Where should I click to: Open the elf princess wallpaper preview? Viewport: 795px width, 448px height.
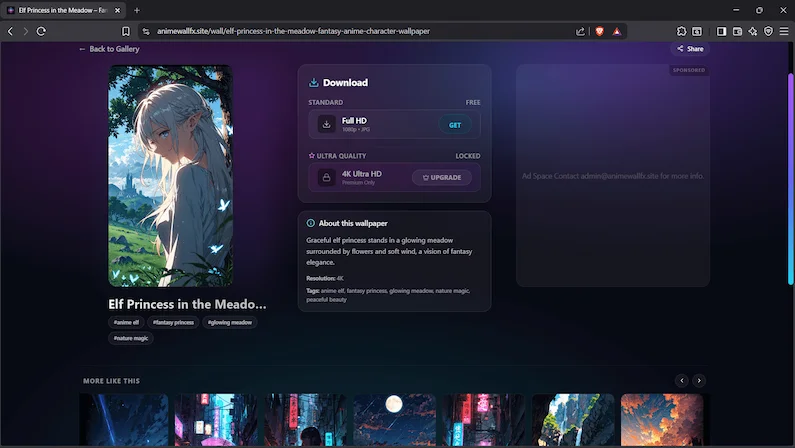pos(170,176)
